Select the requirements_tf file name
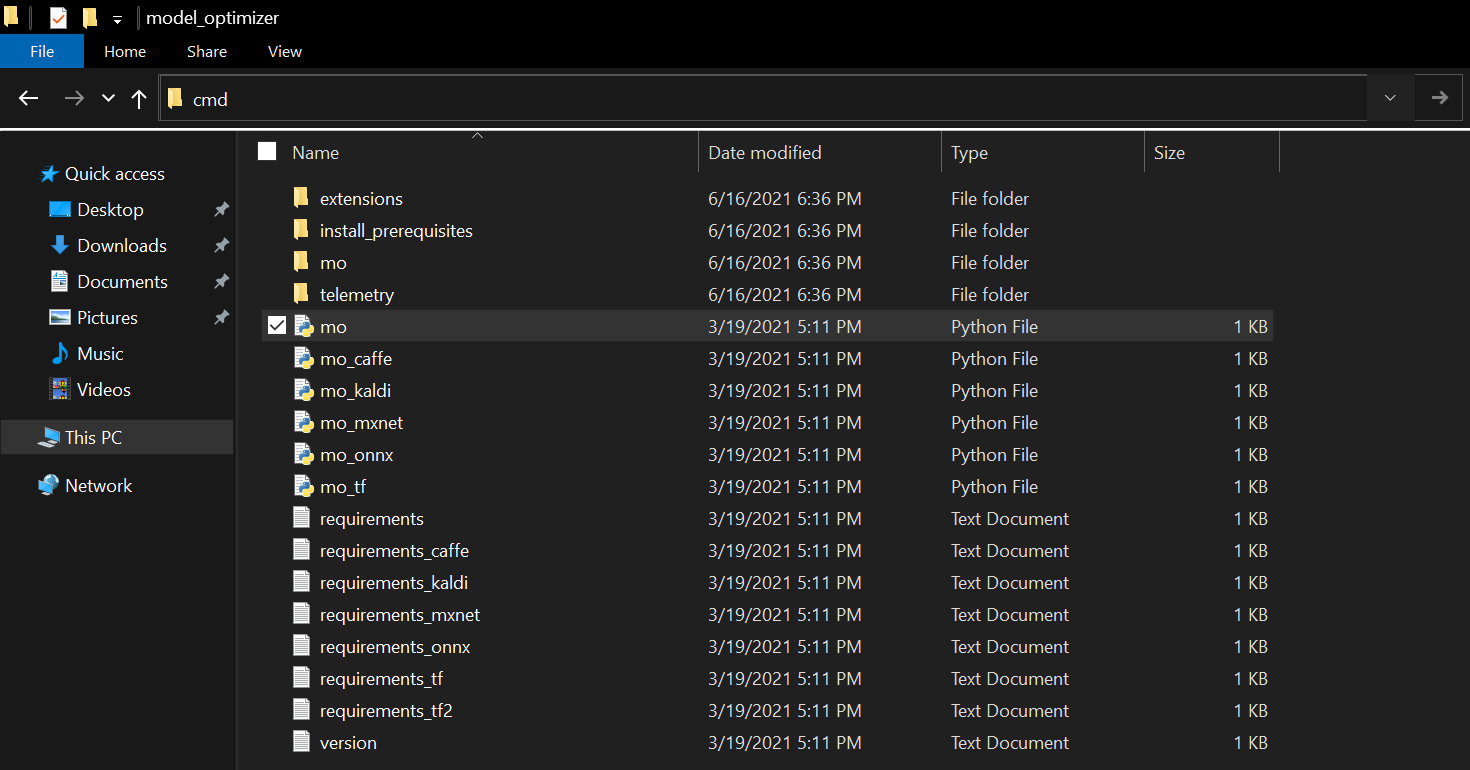 click(381, 678)
